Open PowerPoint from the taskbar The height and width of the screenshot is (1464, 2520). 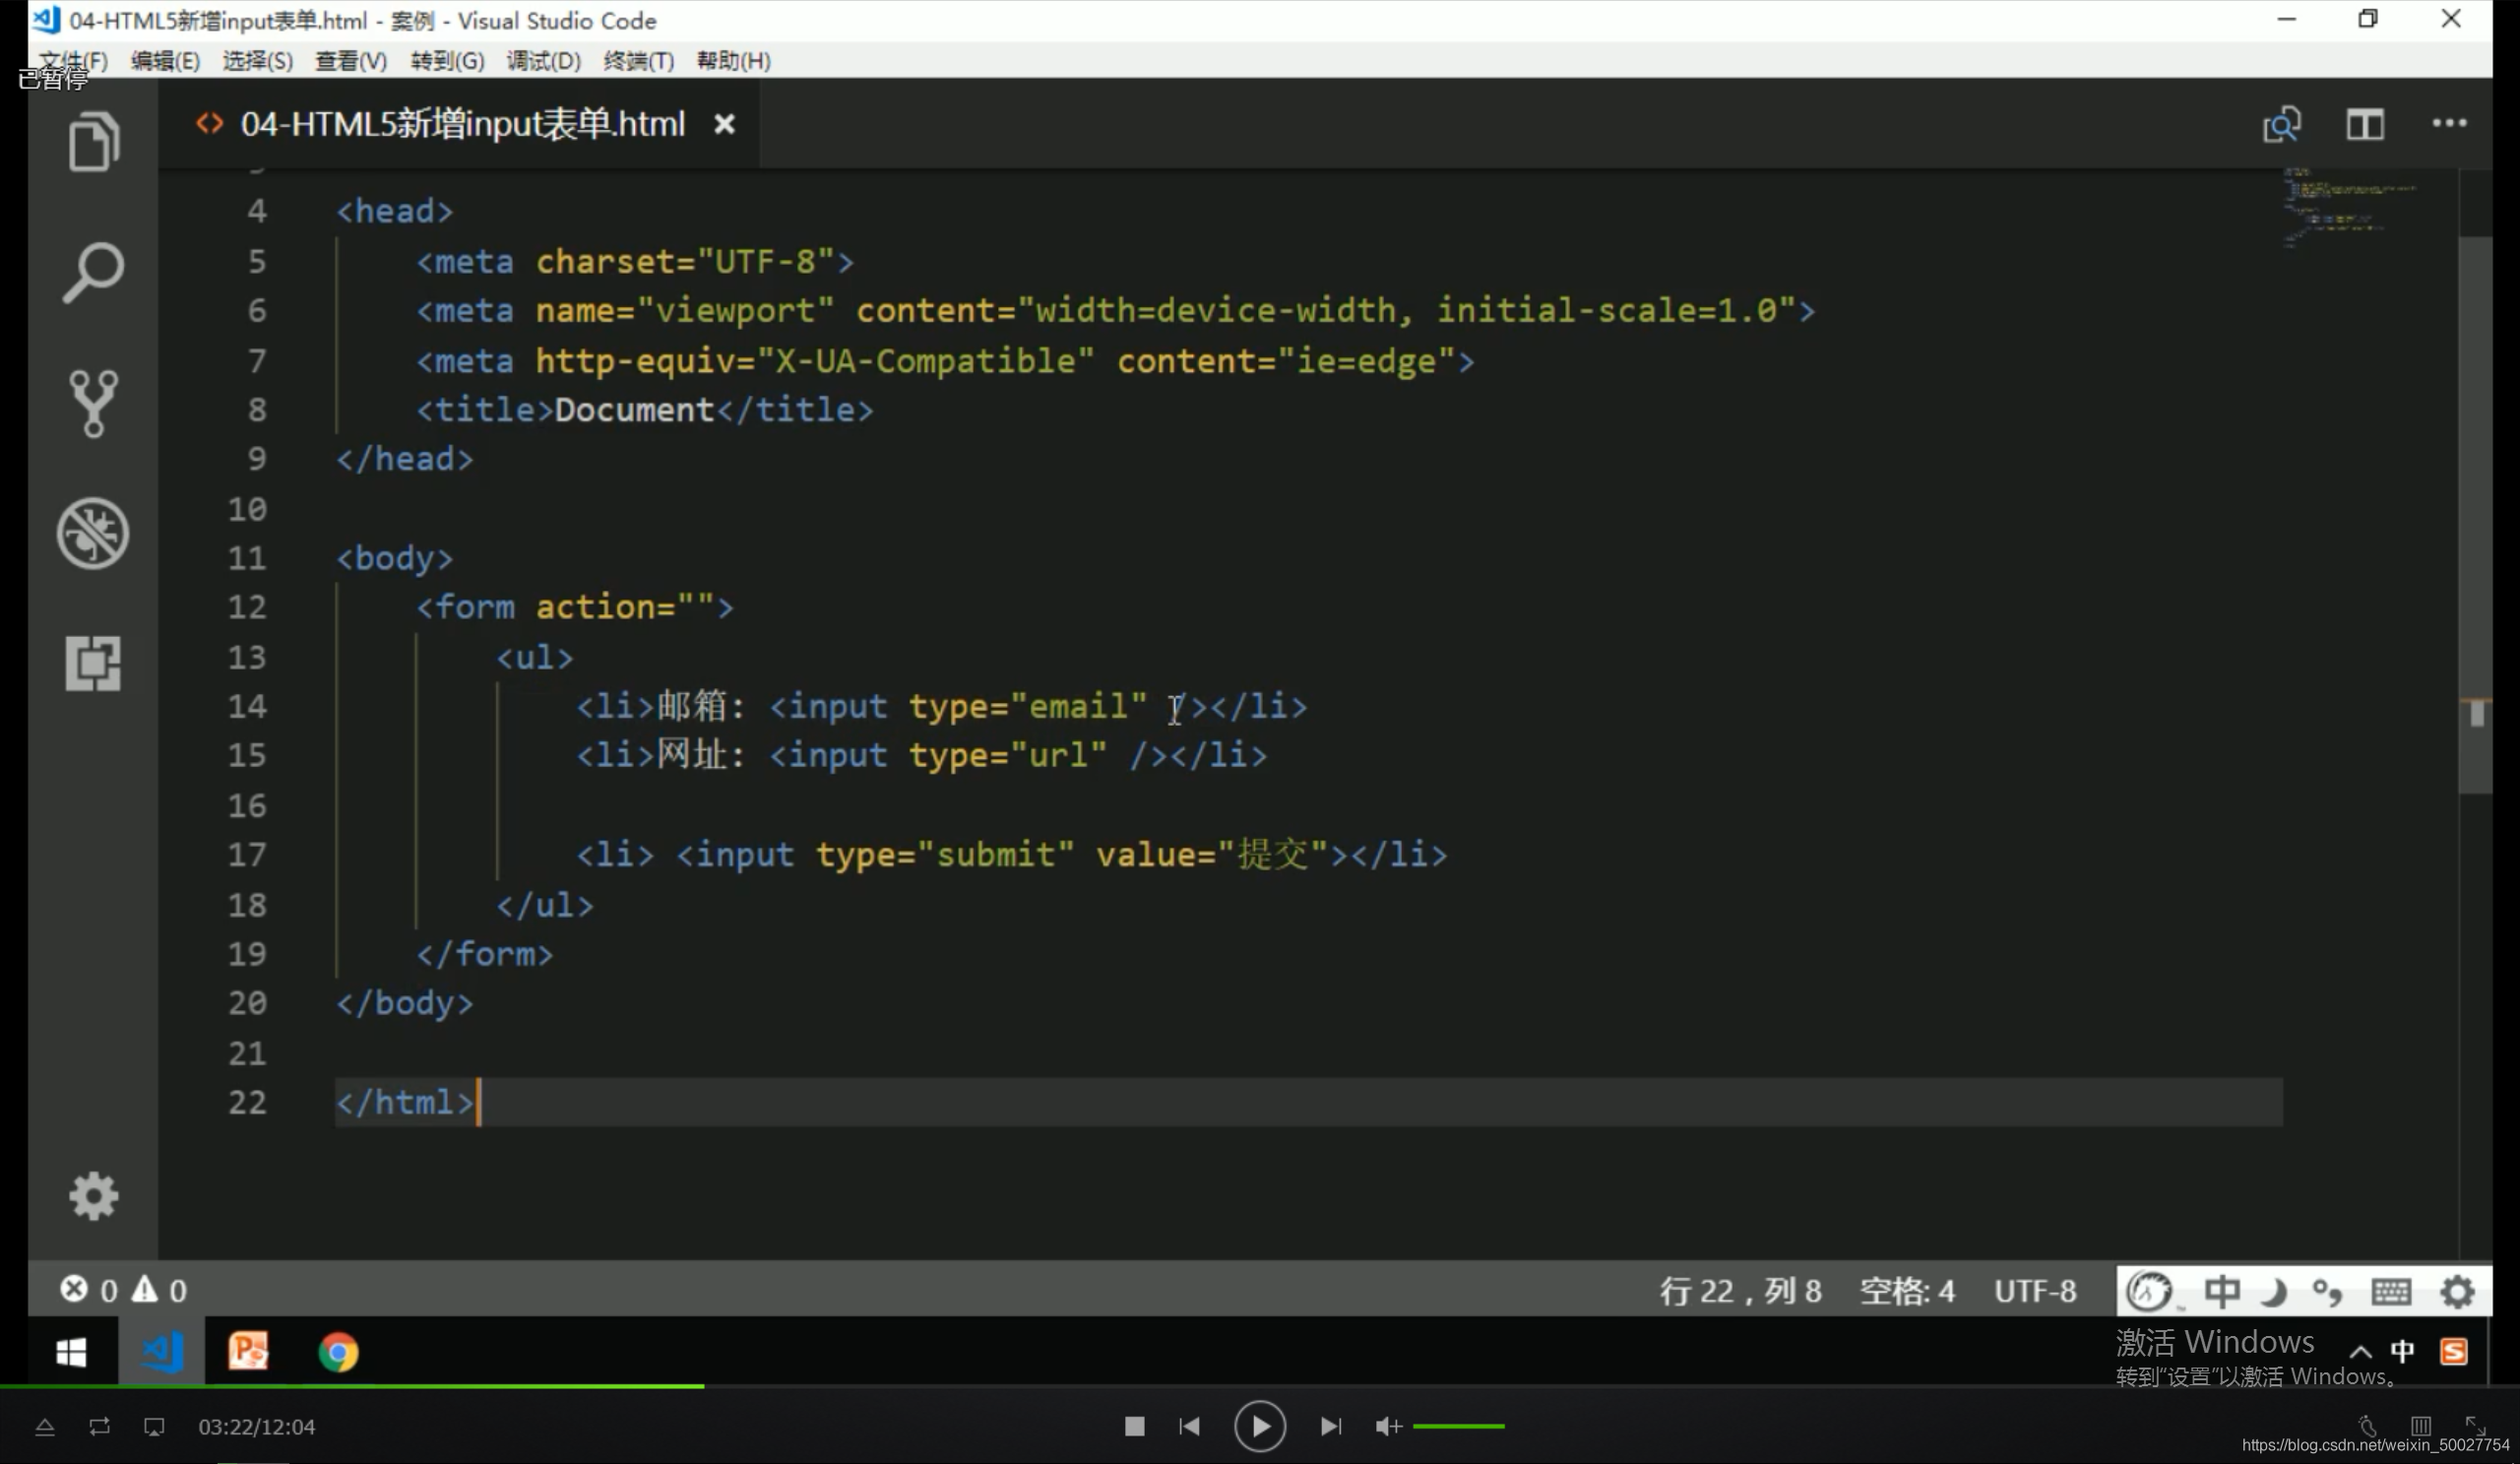(248, 1352)
